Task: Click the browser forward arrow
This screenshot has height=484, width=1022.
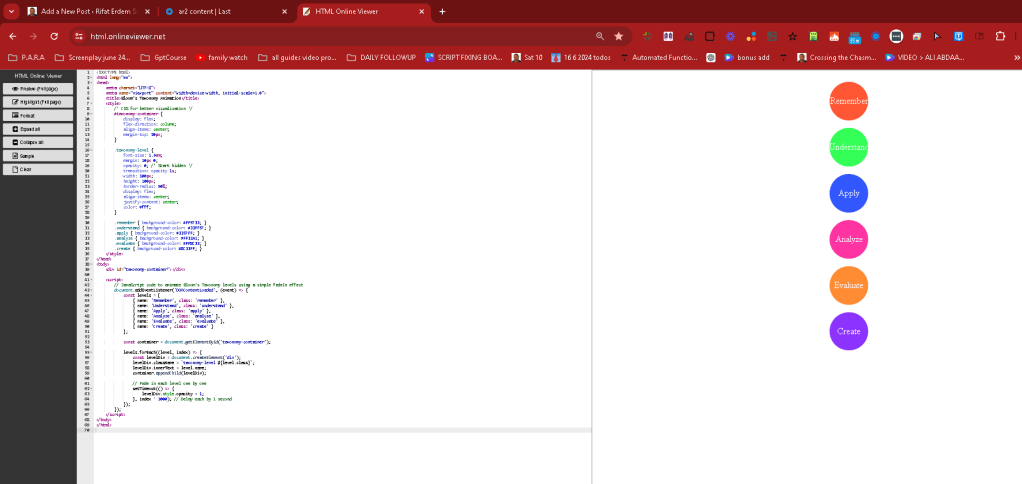Action: pos(33,36)
